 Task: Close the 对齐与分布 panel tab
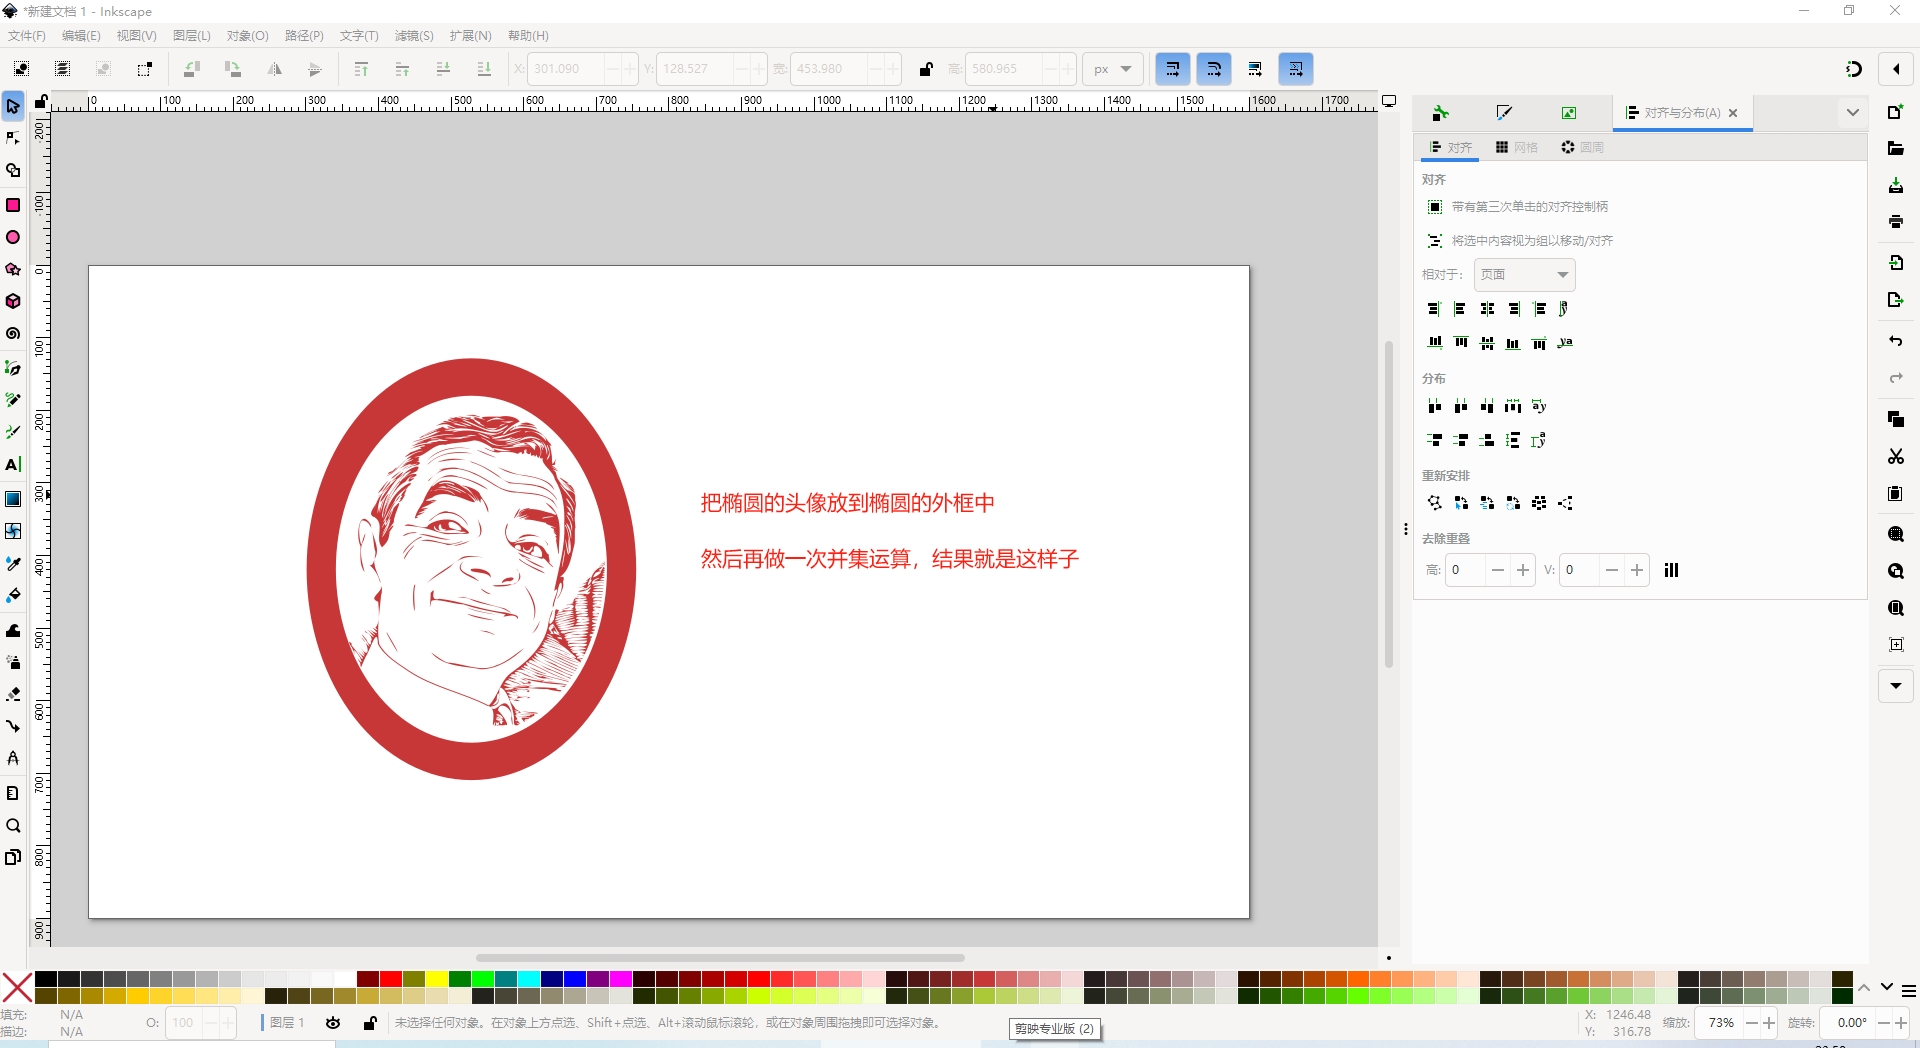1733,113
